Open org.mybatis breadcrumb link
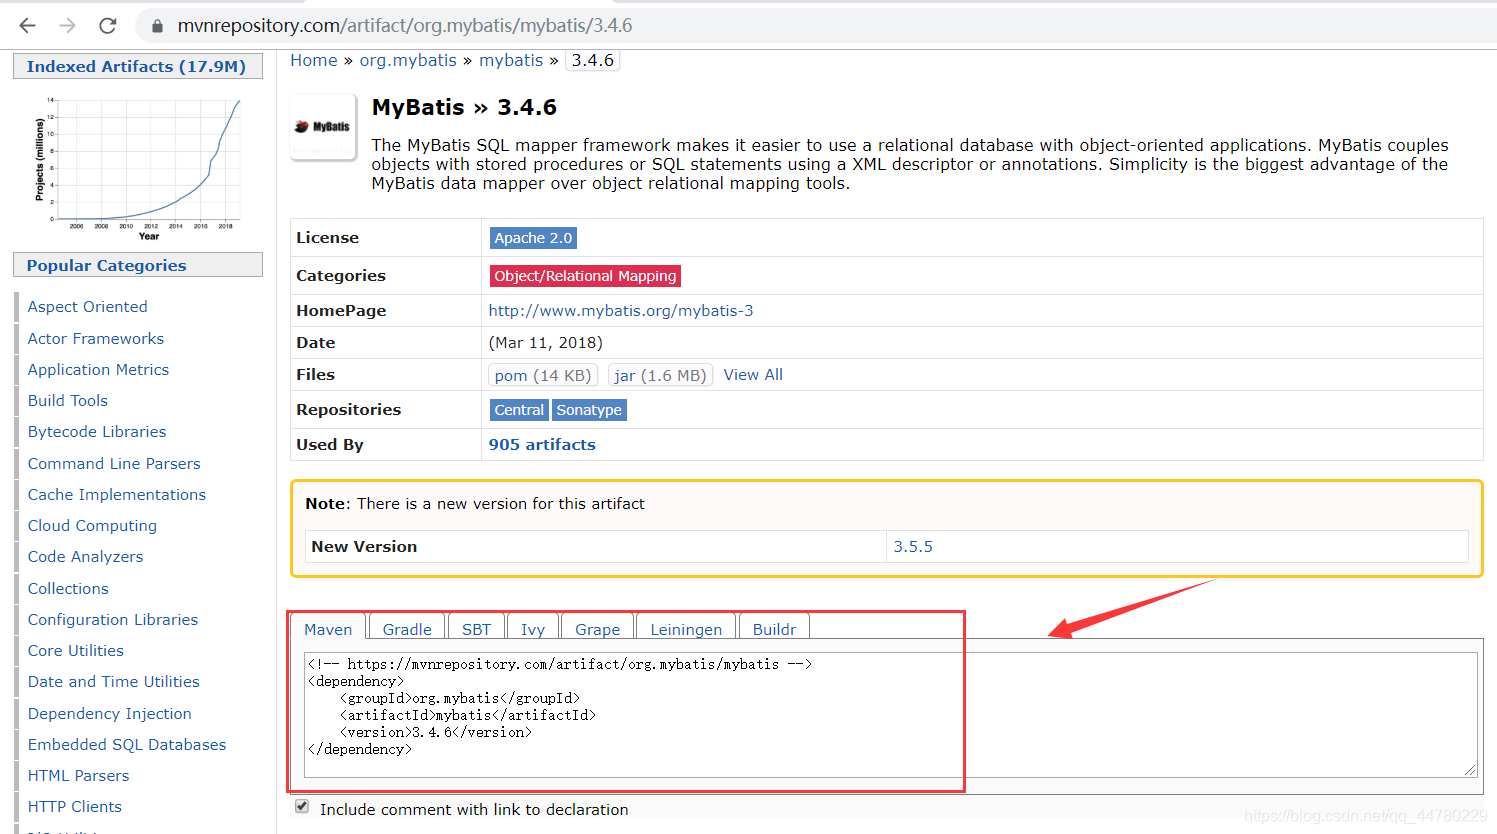1497x834 pixels. [x=408, y=60]
